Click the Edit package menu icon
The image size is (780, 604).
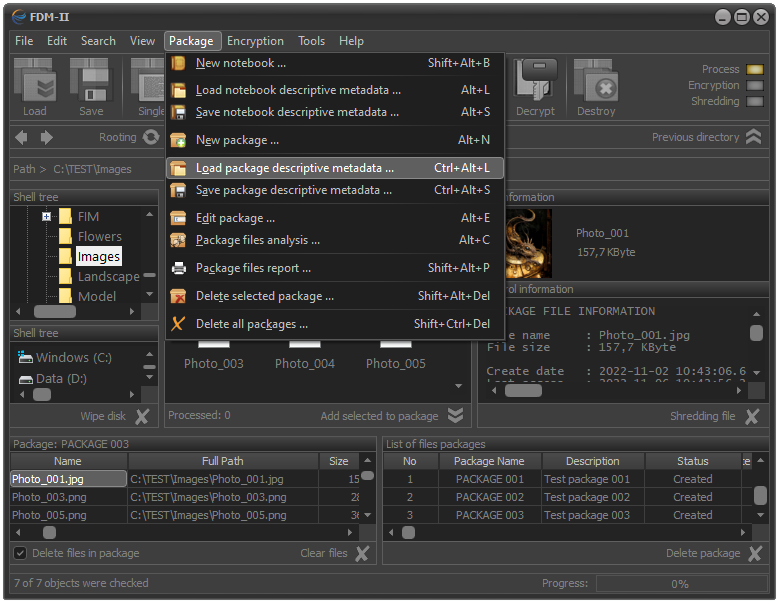click(178, 218)
